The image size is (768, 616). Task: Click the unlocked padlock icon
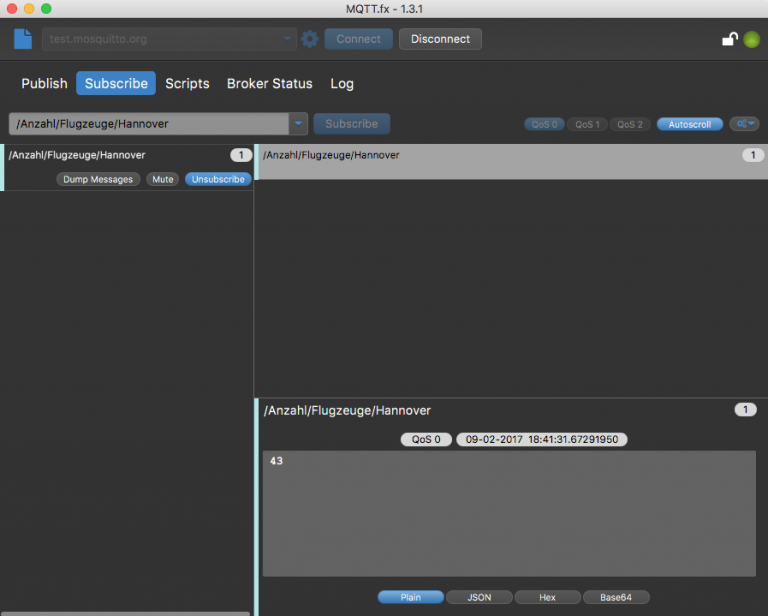730,39
